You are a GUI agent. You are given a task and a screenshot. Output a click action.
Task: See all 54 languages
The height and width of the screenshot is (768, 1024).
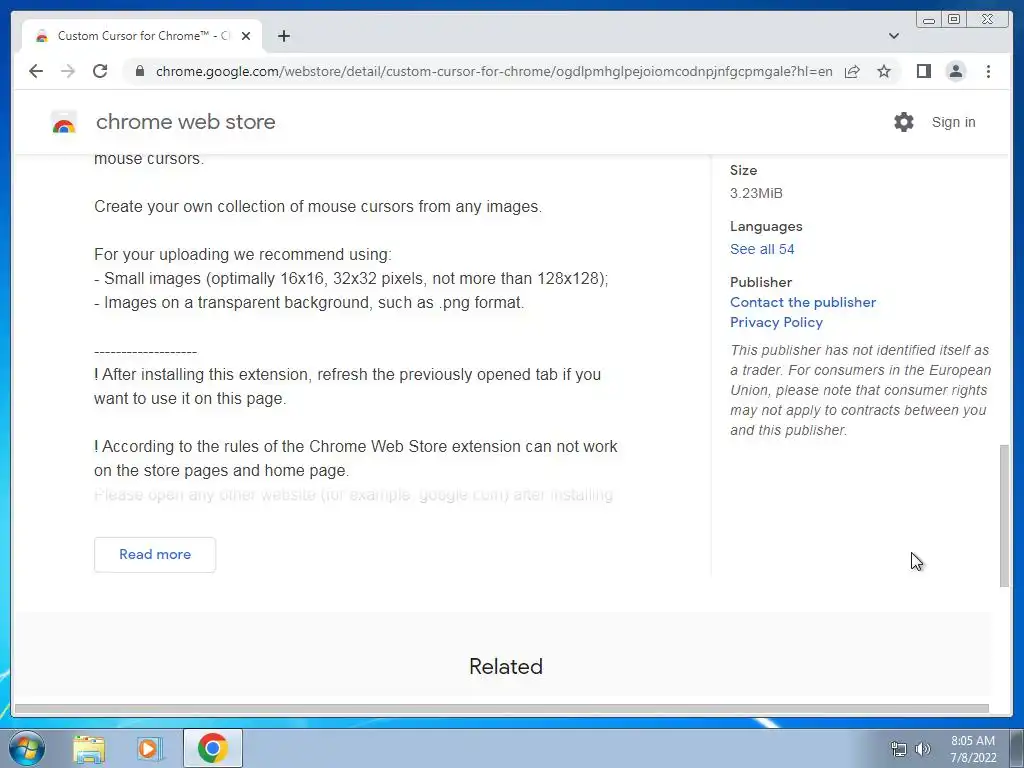(762, 249)
